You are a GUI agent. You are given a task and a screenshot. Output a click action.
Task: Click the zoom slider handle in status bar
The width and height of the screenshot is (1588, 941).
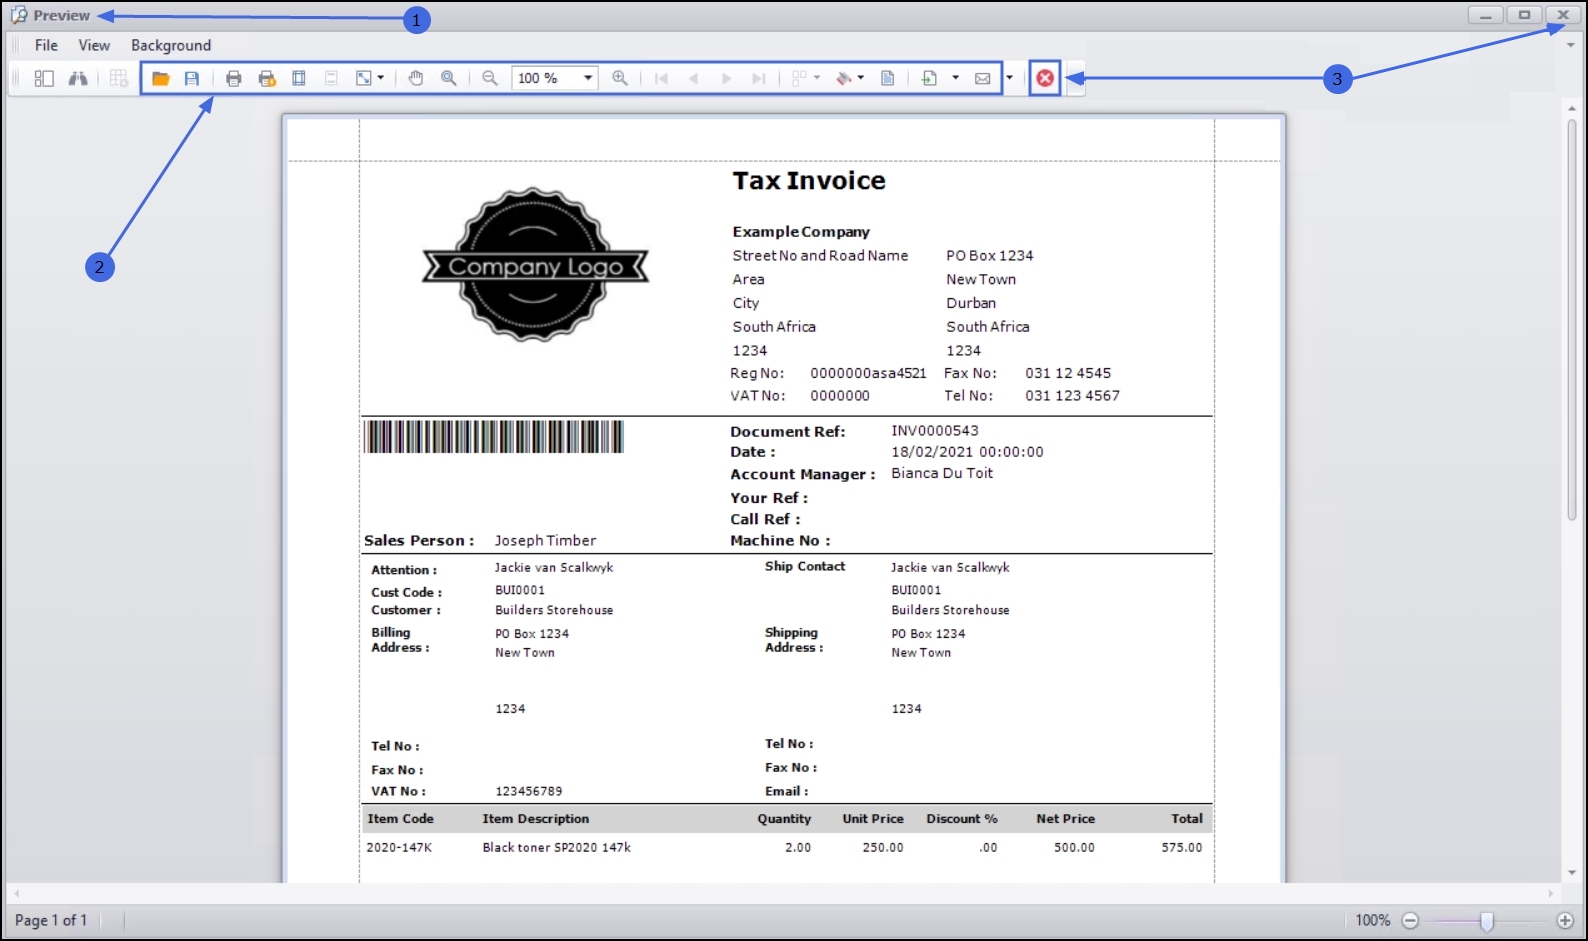(1487, 921)
